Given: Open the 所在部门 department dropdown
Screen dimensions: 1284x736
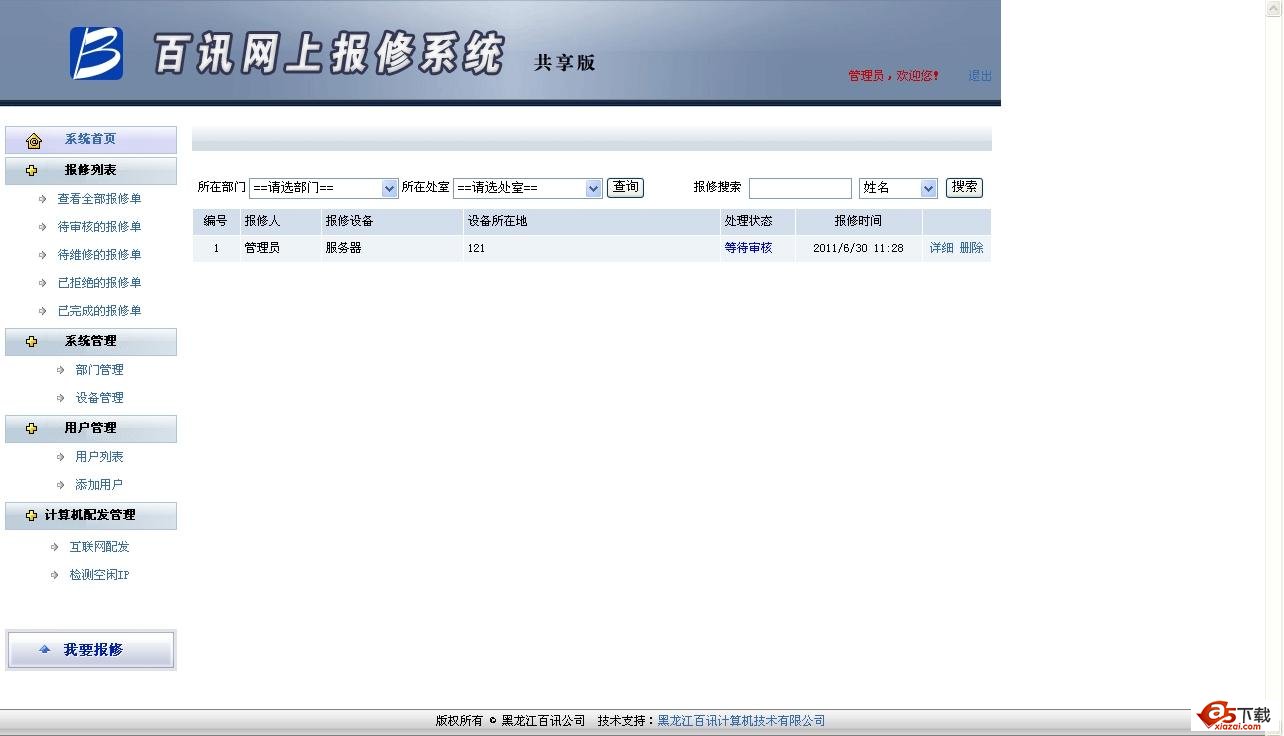Looking at the screenshot, I should tap(324, 188).
